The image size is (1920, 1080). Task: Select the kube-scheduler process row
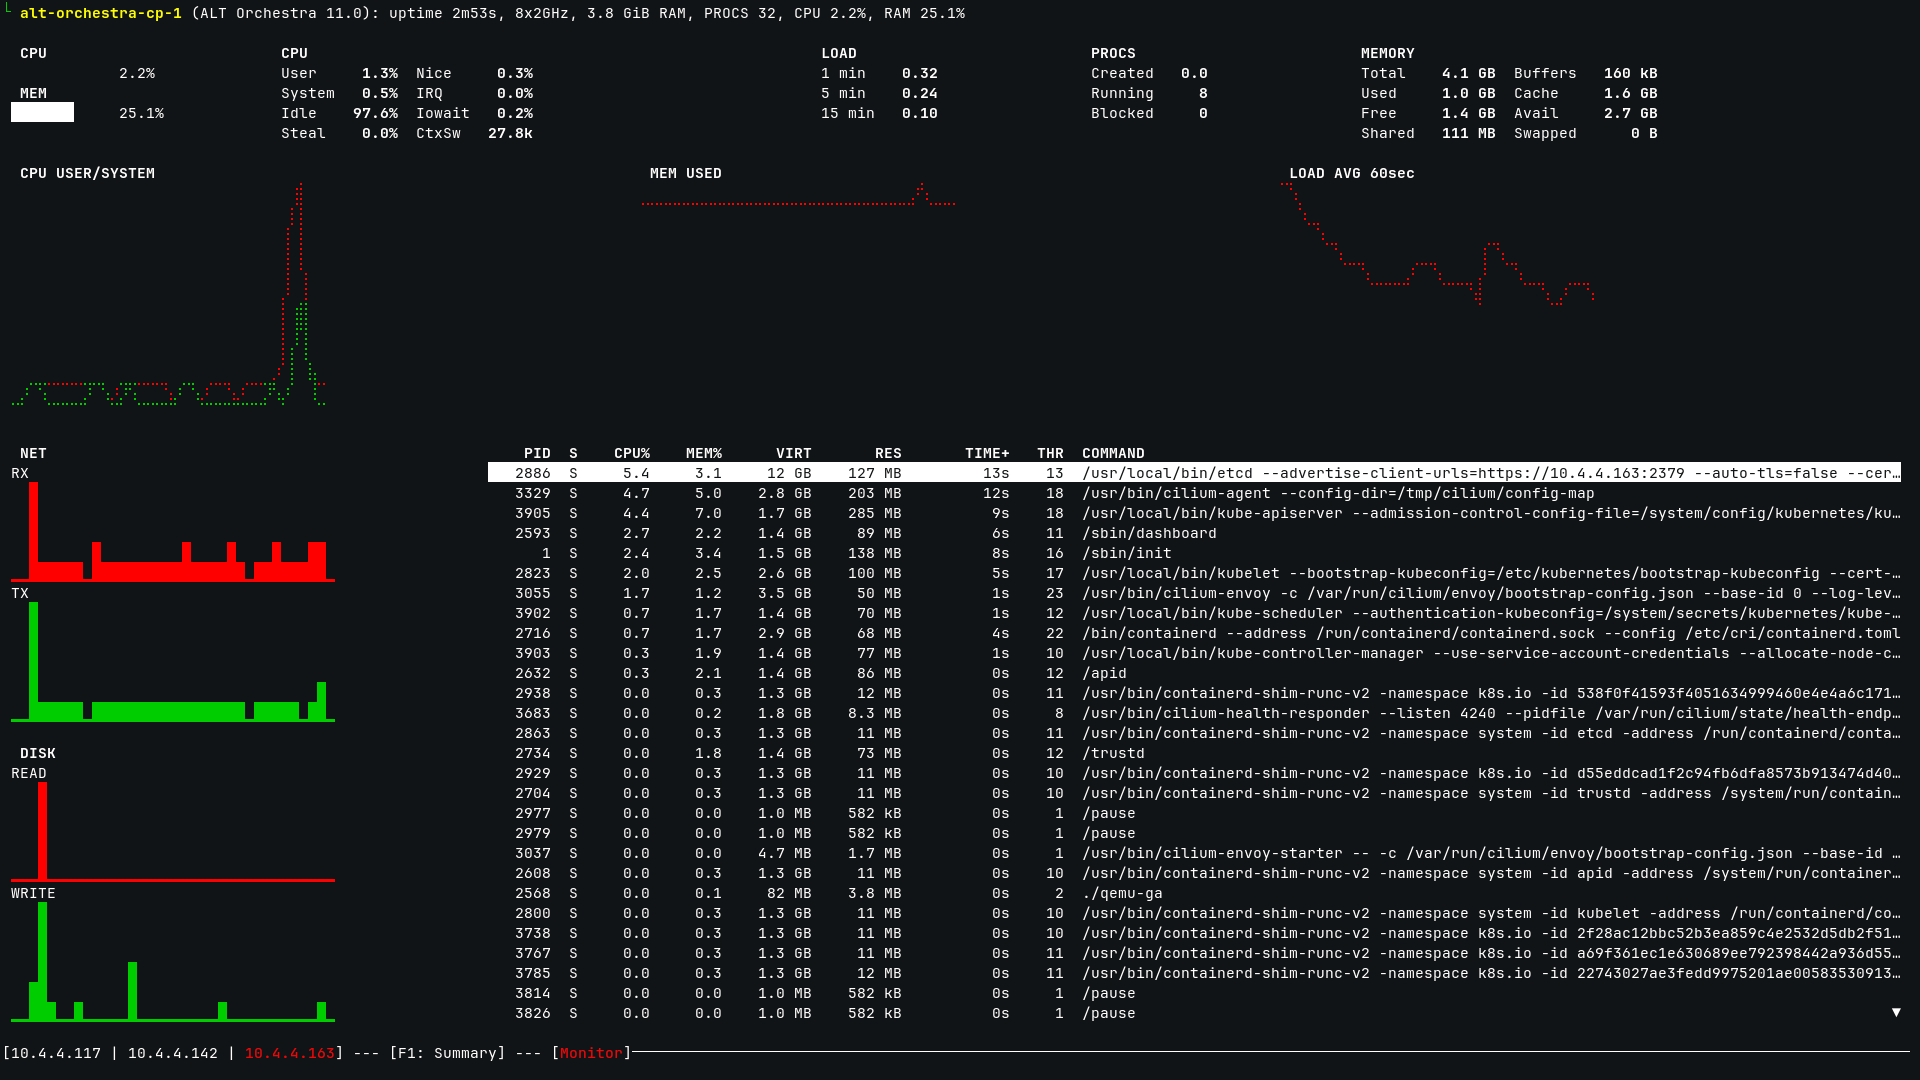[1194, 613]
